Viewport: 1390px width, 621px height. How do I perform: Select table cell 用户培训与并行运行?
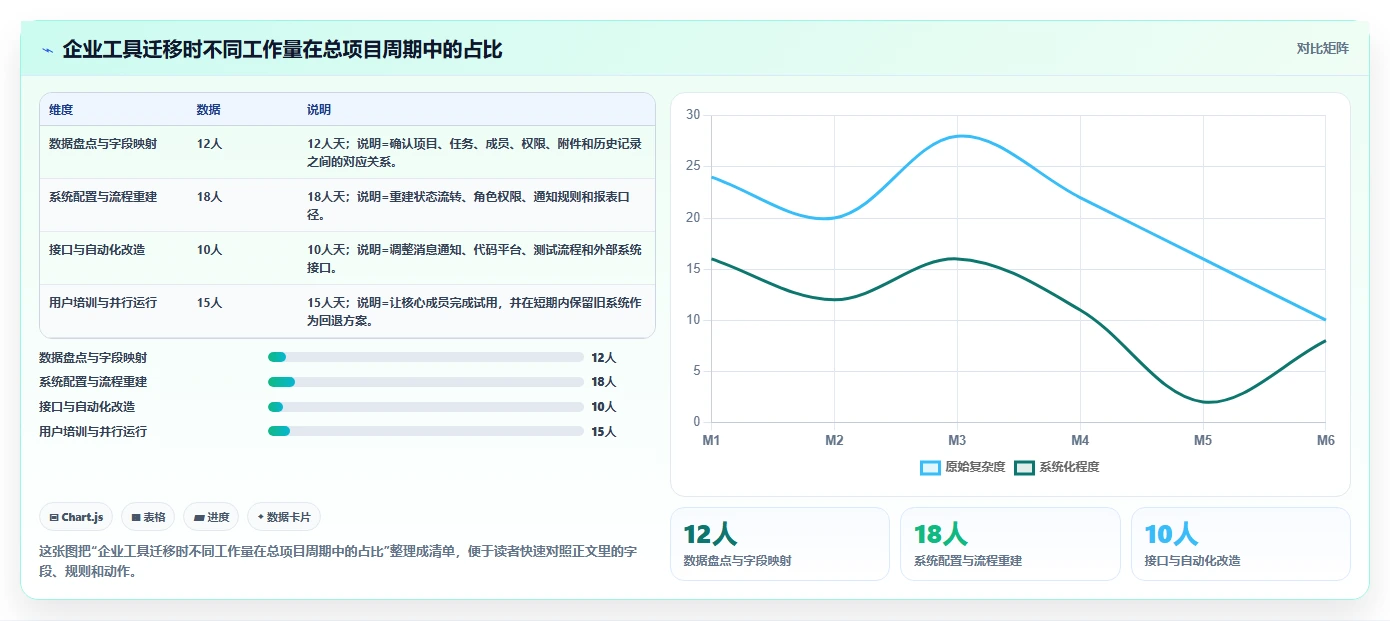point(103,303)
